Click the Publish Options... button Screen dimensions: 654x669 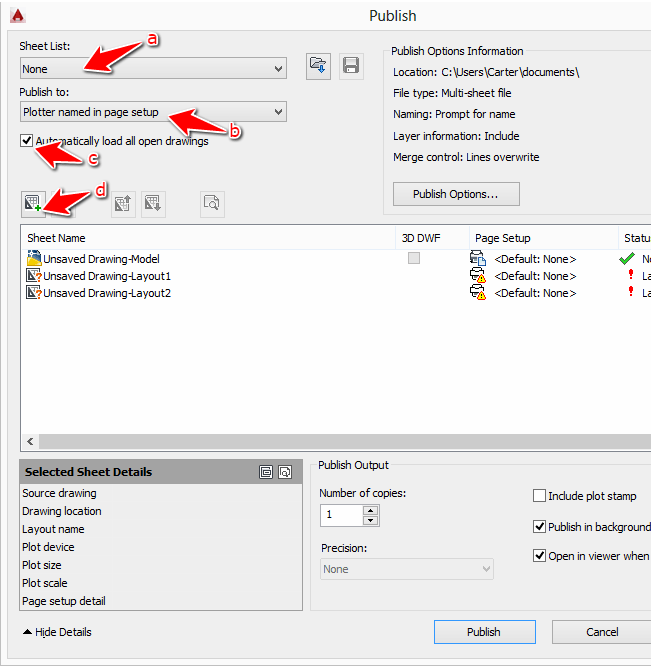(456, 194)
